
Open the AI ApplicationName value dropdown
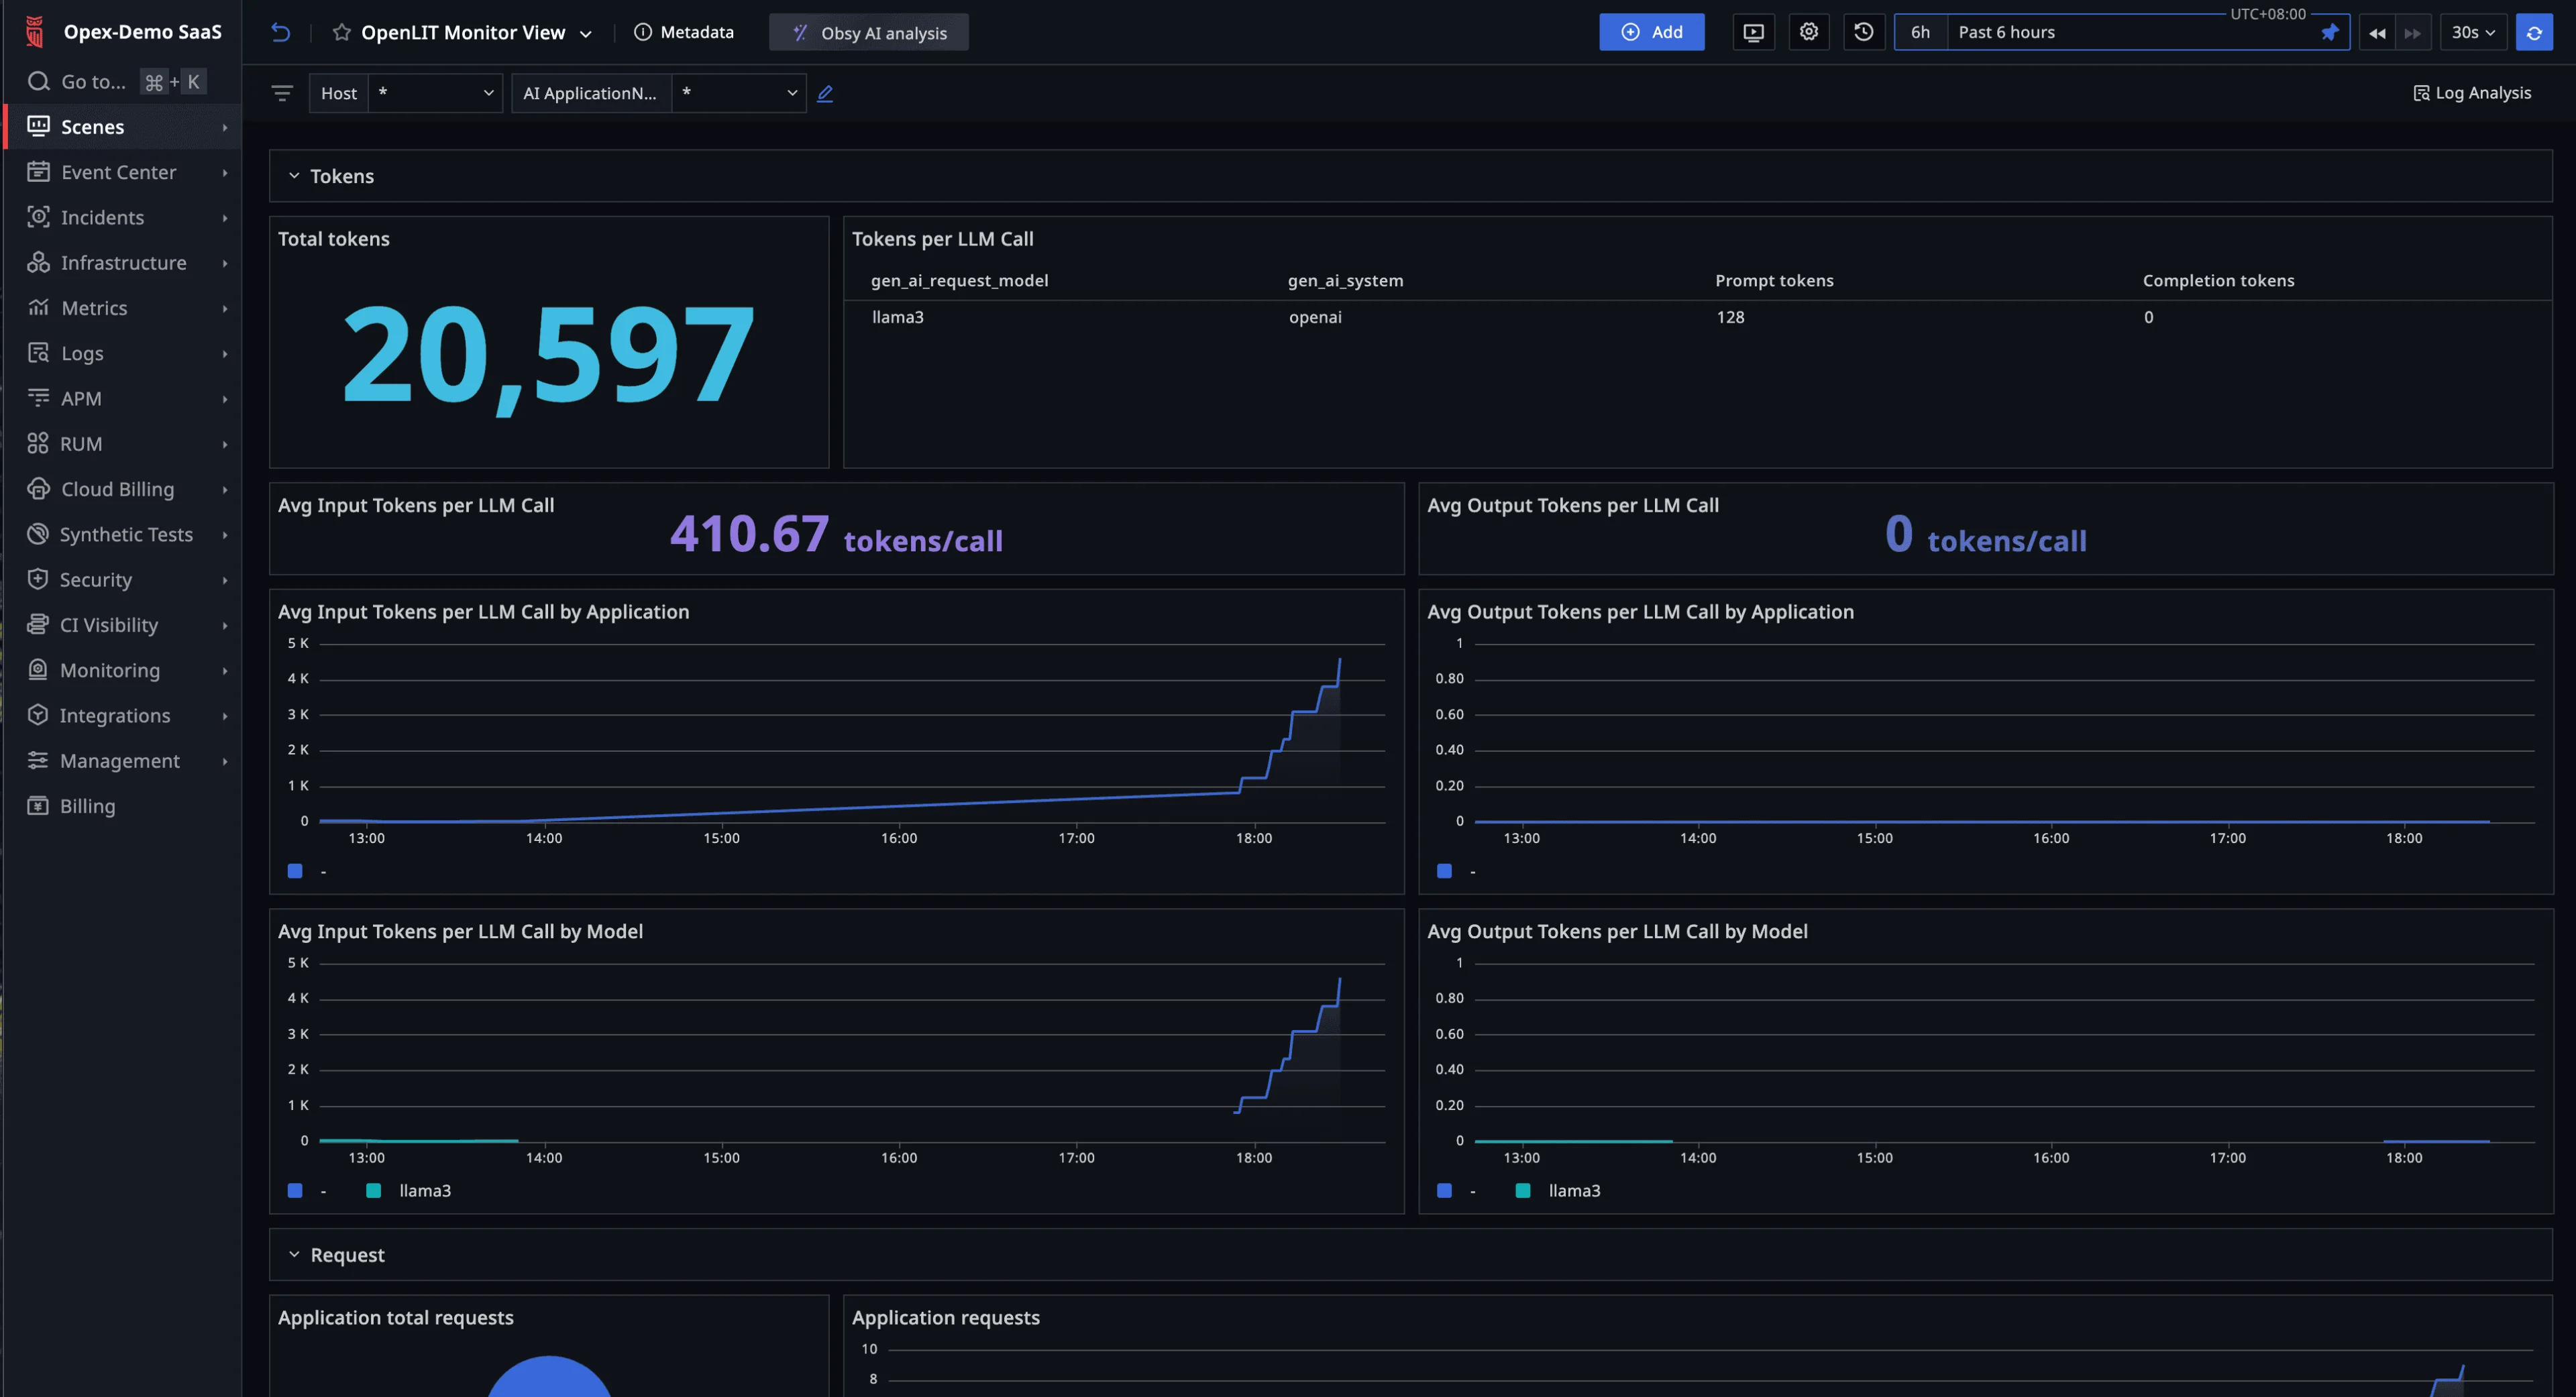pyautogui.click(x=739, y=93)
